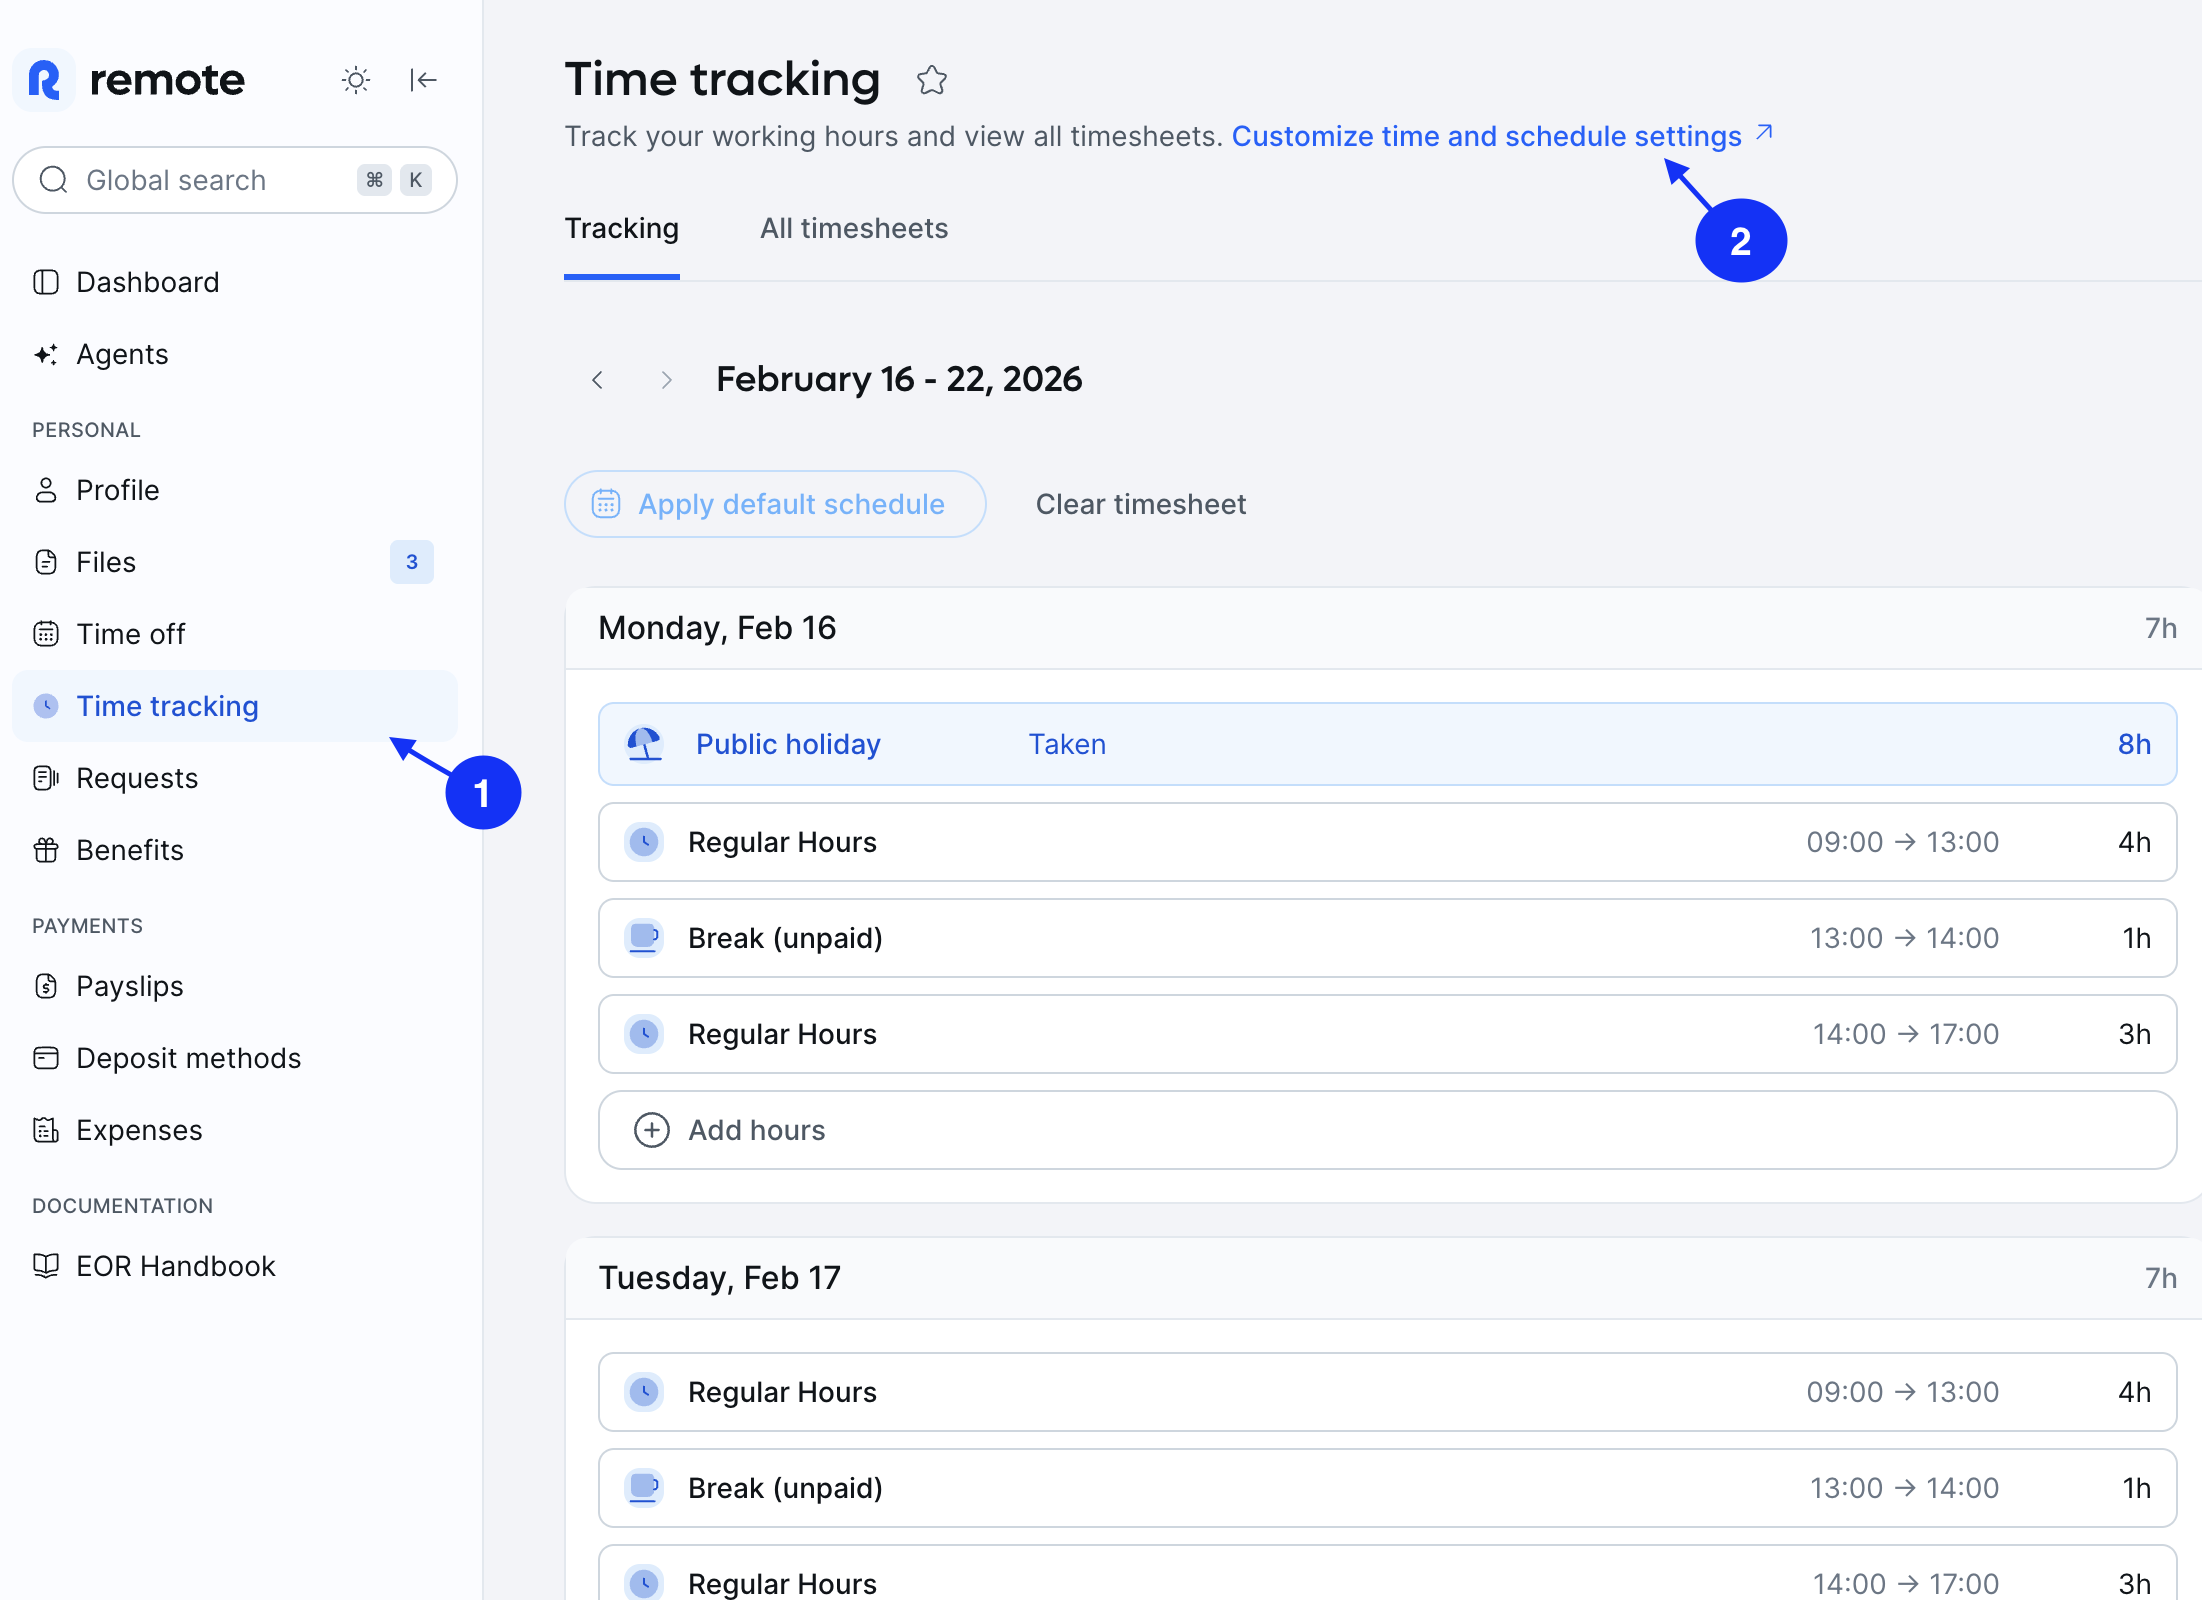The height and width of the screenshot is (1600, 2202).
Task: Click the Deposit methods card icon
Action: pos(46,1058)
